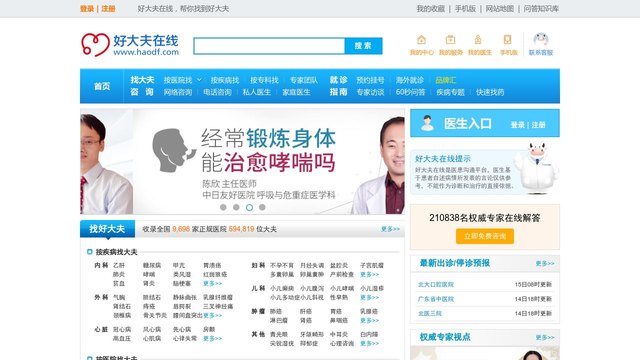This screenshot has width=640, height=360.
Task: Select the third carousel dot
Action: click(x=249, y=207)
